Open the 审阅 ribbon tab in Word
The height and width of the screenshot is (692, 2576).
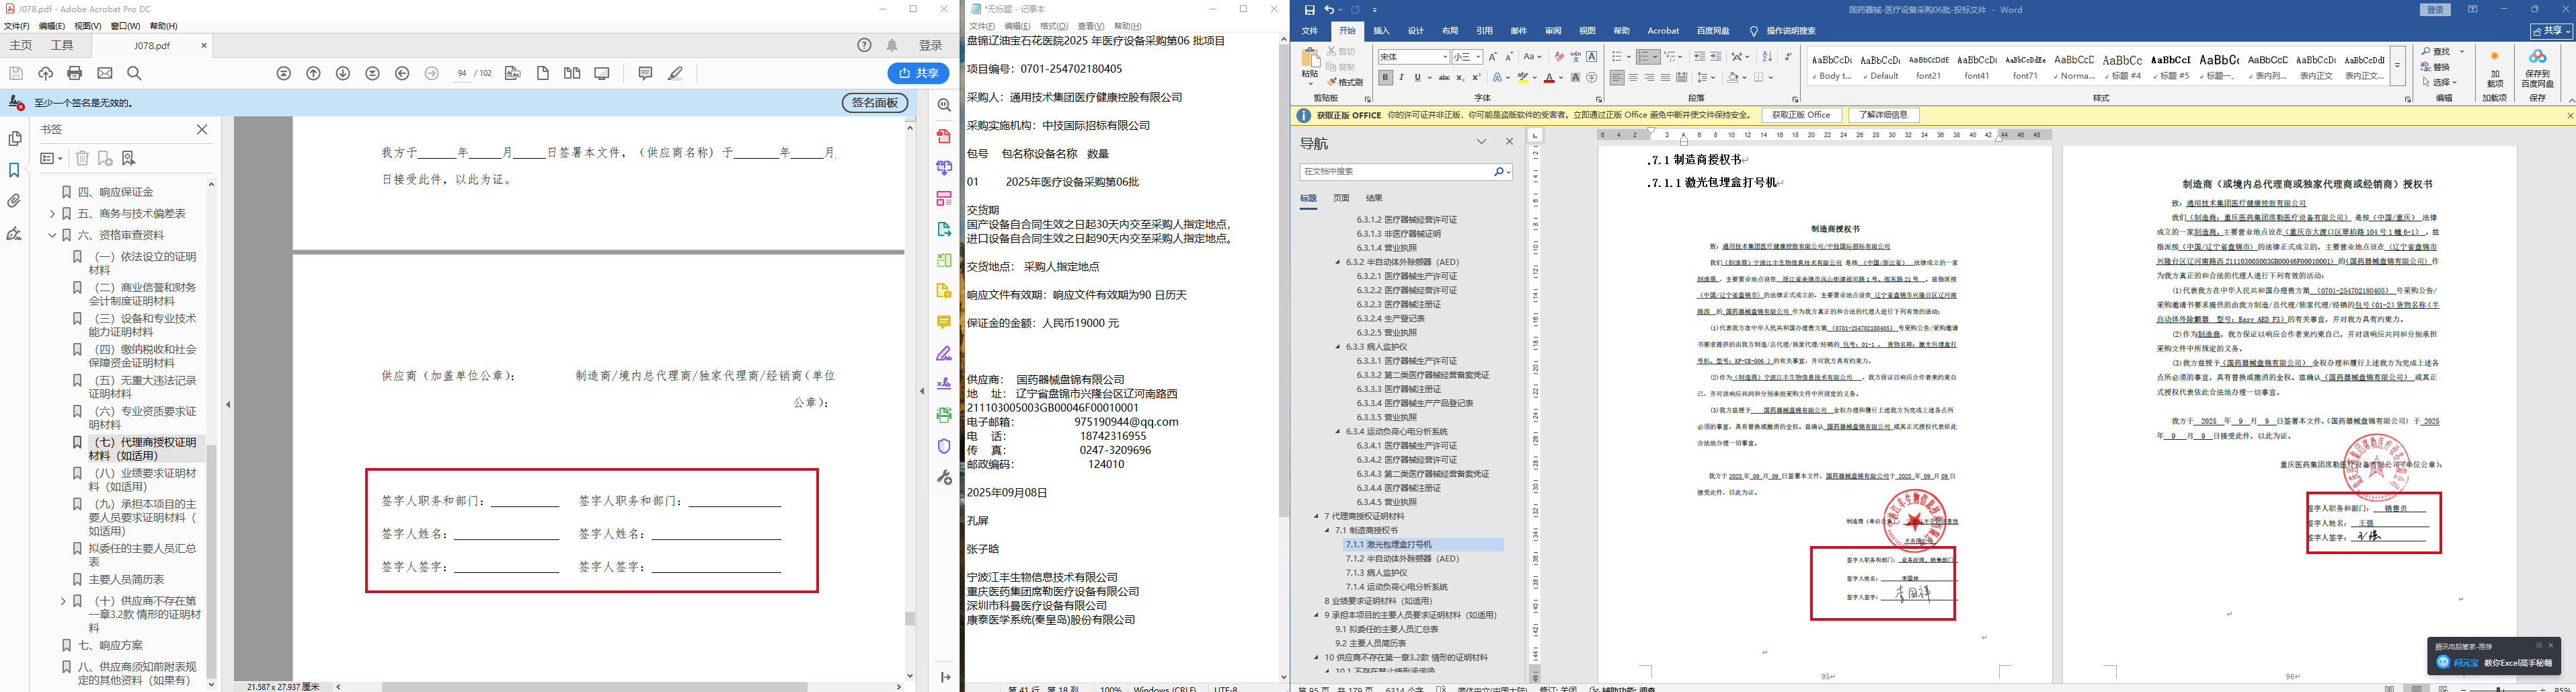coord(1553,31)
